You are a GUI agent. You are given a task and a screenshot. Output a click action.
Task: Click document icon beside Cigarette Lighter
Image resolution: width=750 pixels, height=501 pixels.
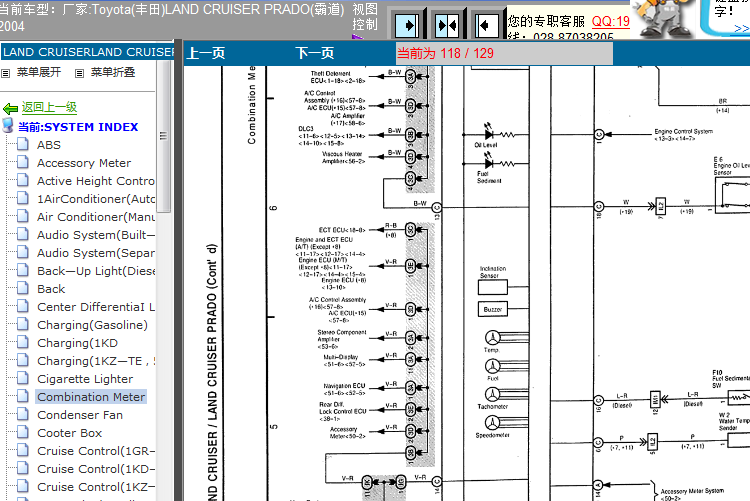pyautogui.click(x=23, y=378)
